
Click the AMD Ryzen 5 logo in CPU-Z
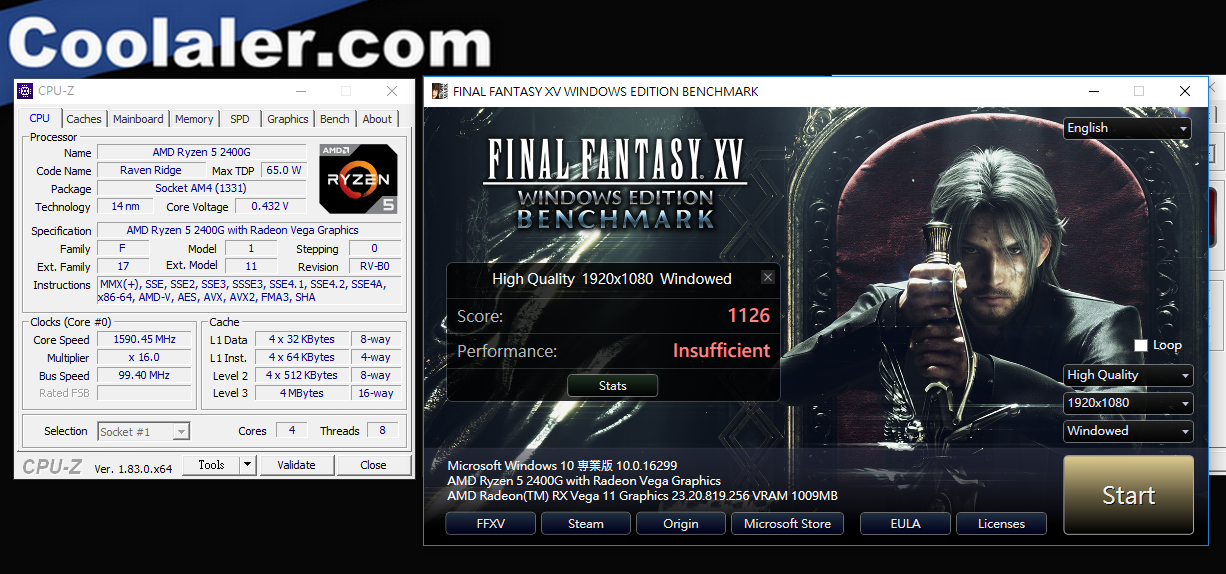tap(360, 180)
